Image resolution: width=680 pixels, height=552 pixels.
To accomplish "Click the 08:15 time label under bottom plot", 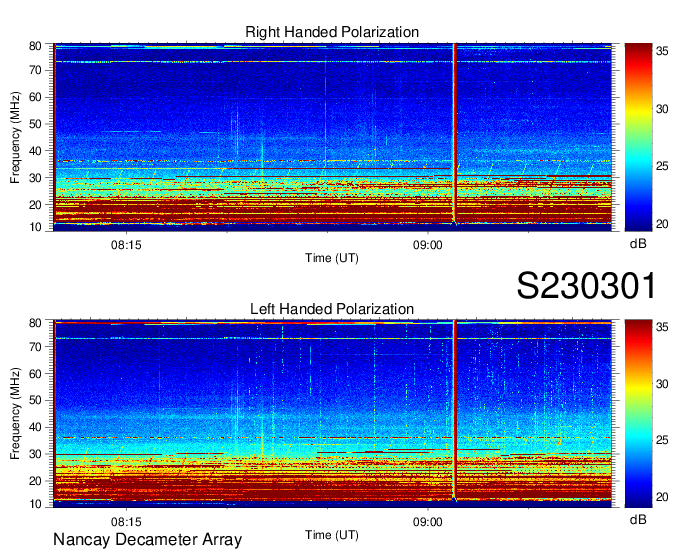I will coord(126,522).
